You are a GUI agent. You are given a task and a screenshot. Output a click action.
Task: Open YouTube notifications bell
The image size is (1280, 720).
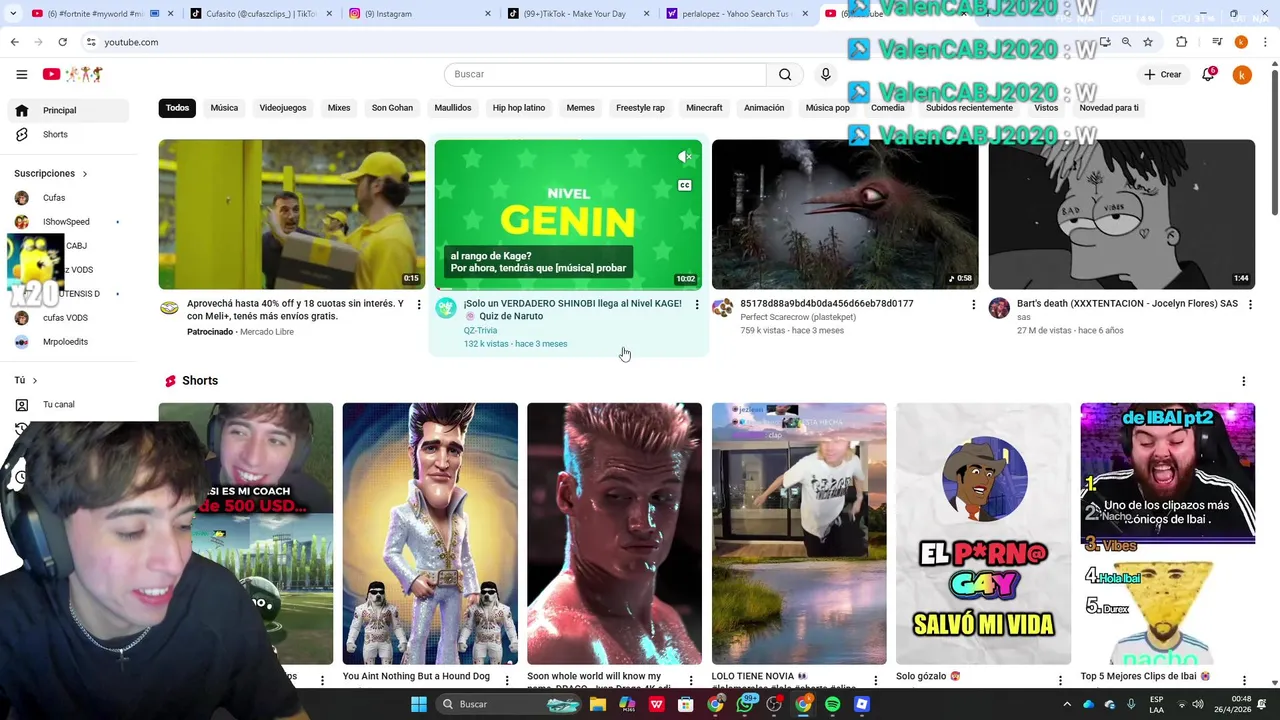[x=1208, y=74]
